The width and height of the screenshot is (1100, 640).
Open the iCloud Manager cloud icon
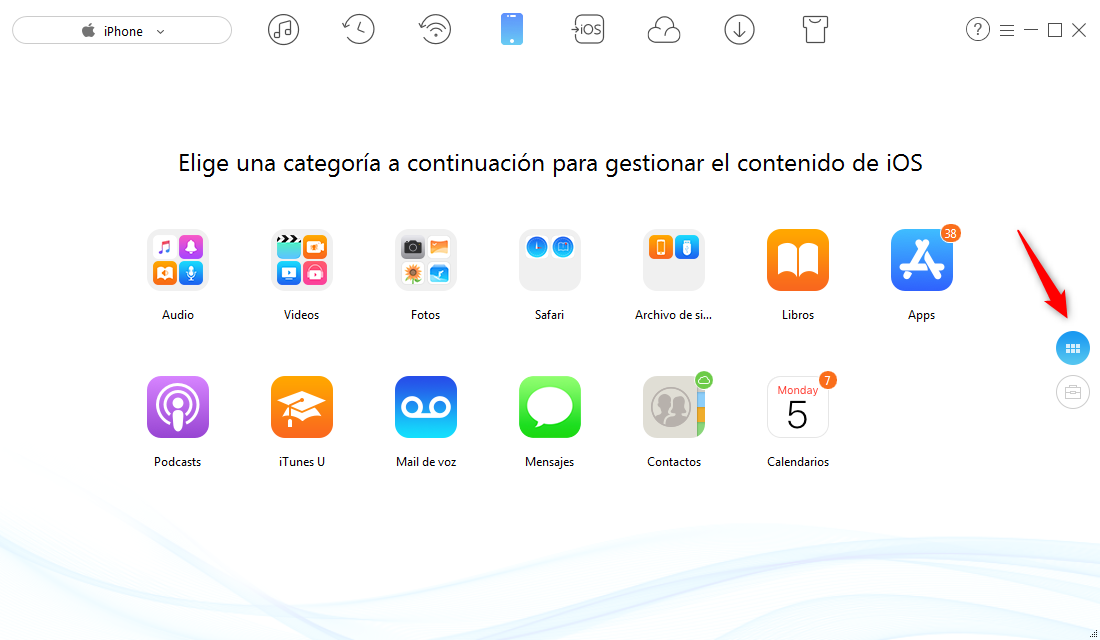point(664,29)
